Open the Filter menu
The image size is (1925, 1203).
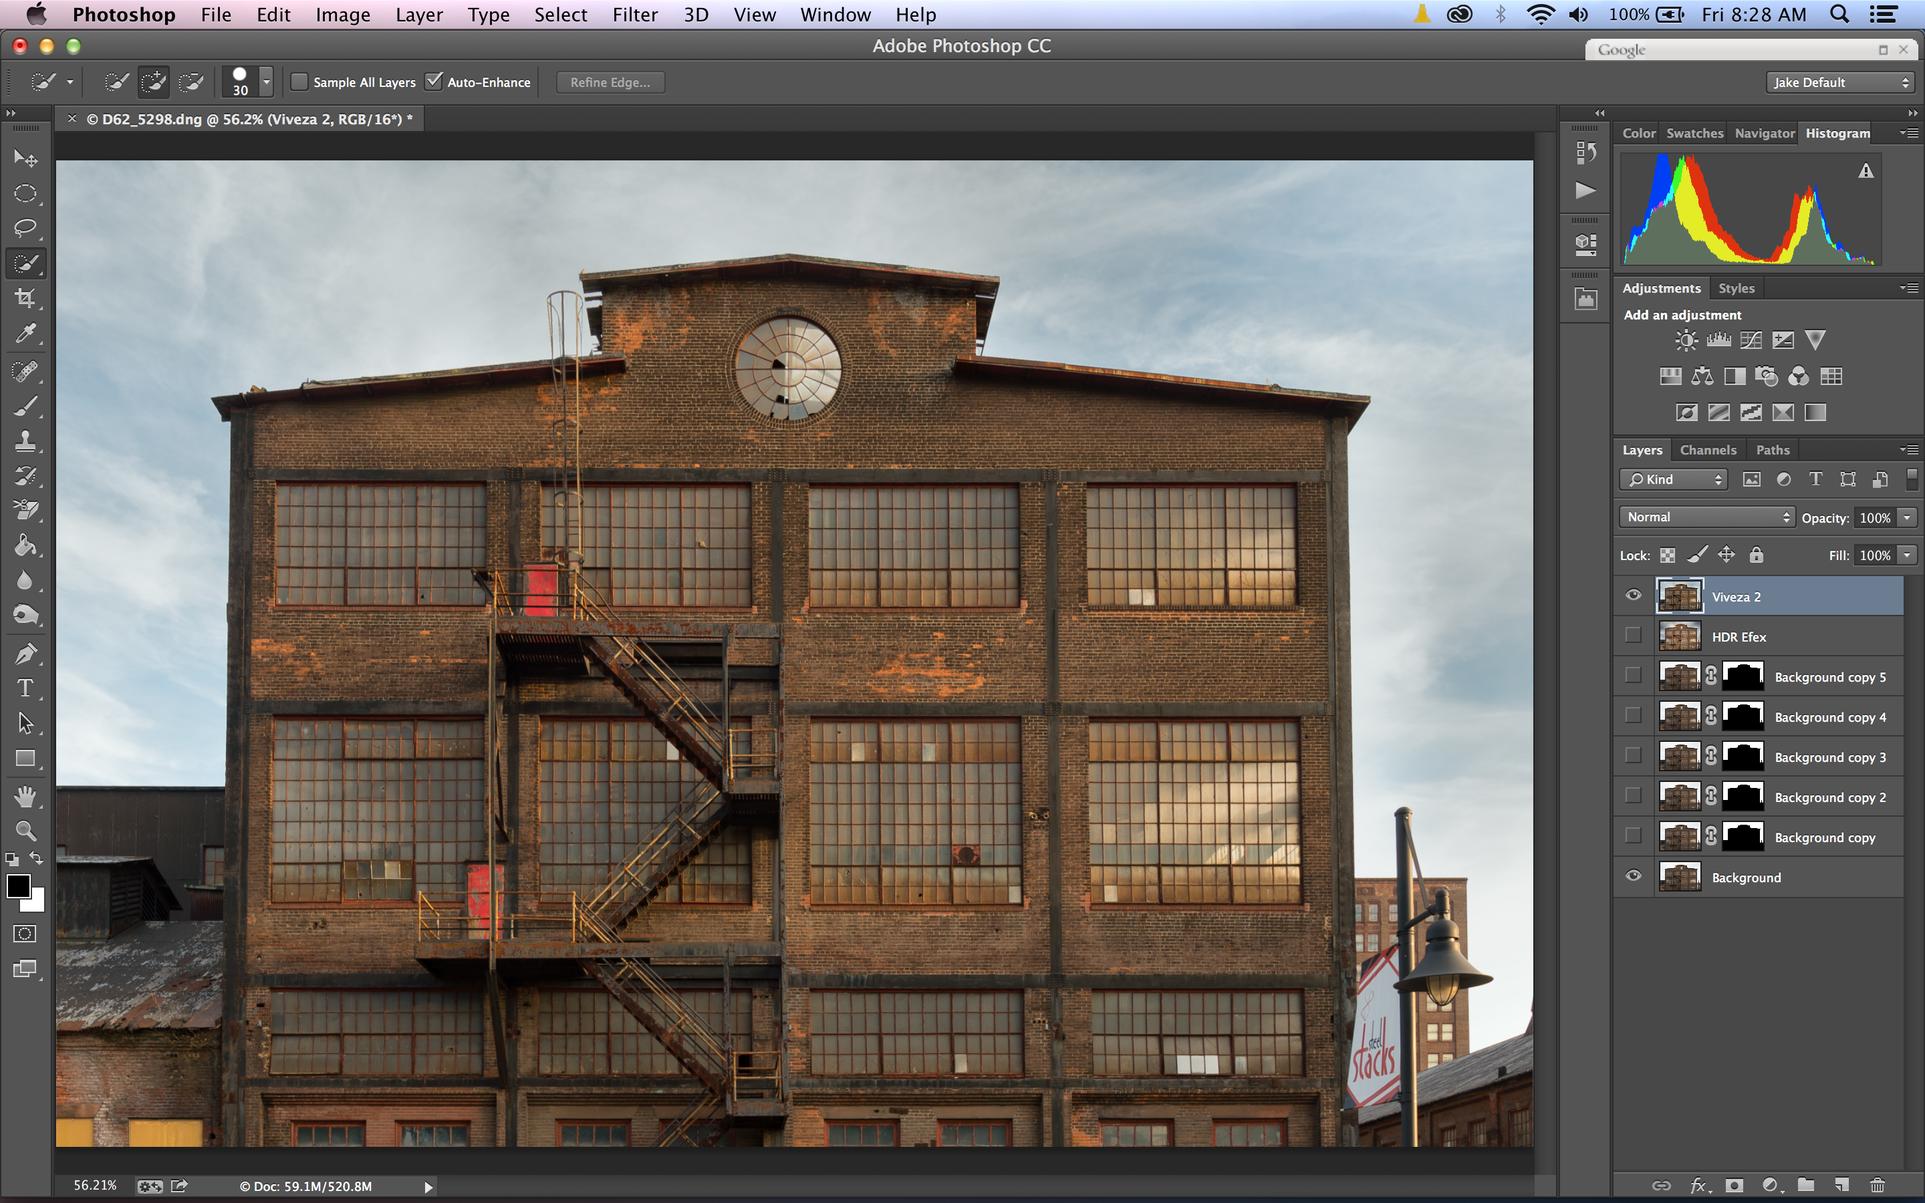tap(635, 15)
